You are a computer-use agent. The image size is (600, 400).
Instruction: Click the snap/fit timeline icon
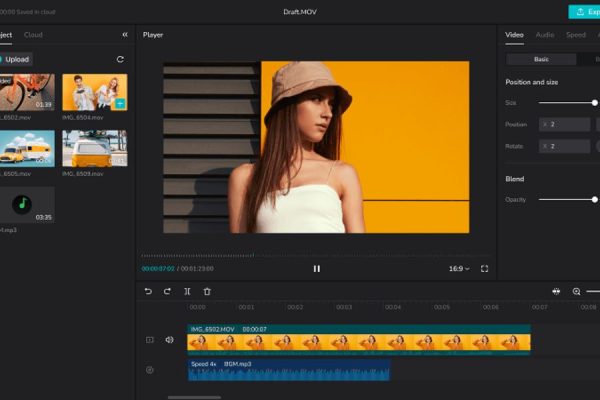(x=557, y=291)
